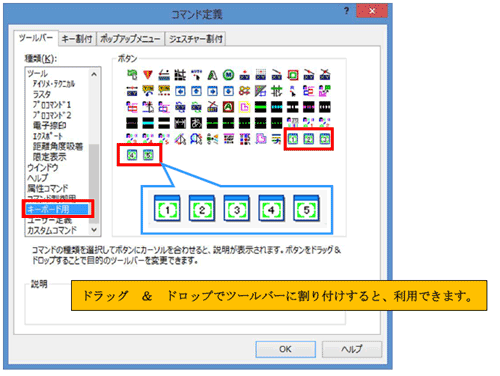
Task: Select the red-framed green square icon
Action: (x=293, y=75)
